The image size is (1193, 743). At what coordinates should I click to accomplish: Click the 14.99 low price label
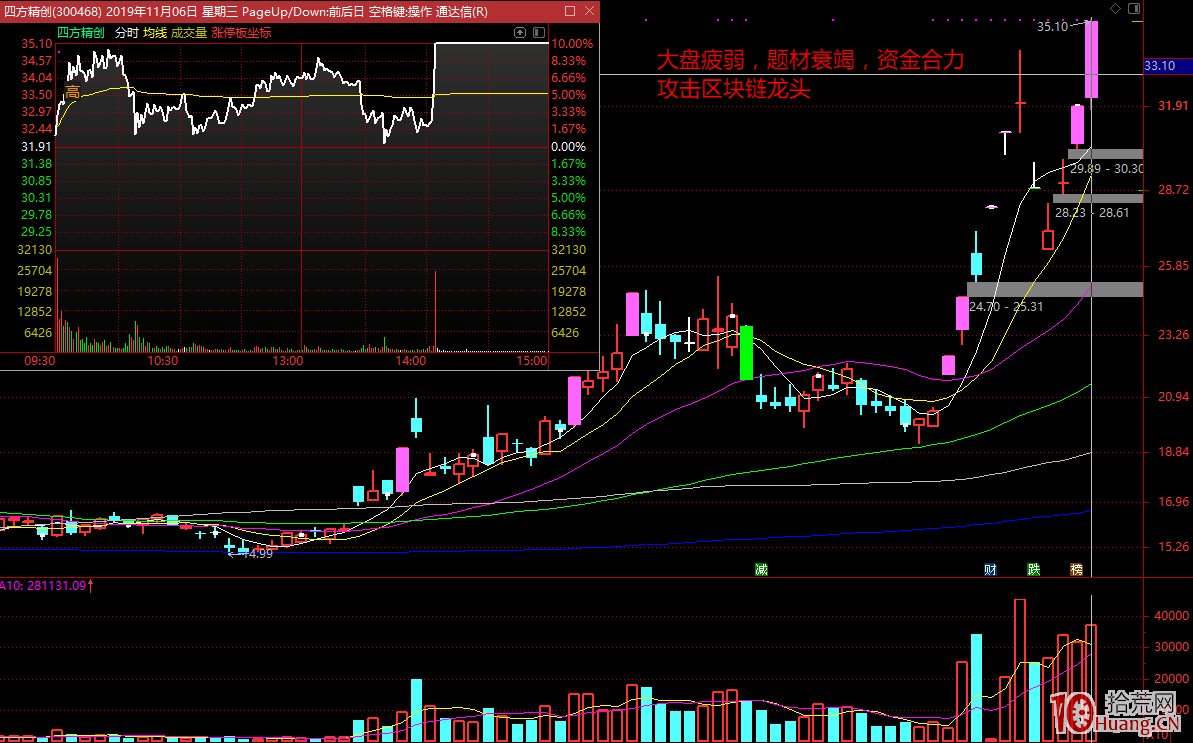(256, 554)
